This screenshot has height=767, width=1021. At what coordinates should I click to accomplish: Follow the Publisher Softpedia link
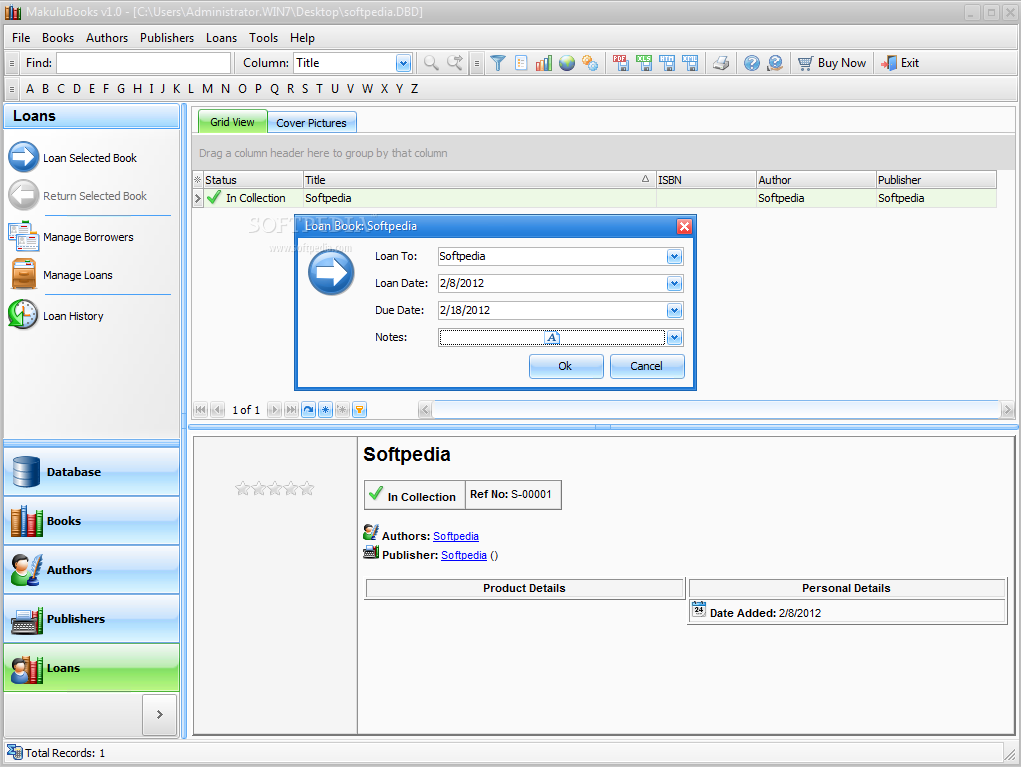click(464, 555)
